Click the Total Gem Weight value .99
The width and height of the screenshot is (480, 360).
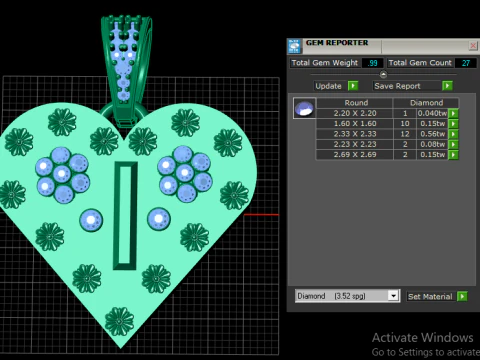372,63
